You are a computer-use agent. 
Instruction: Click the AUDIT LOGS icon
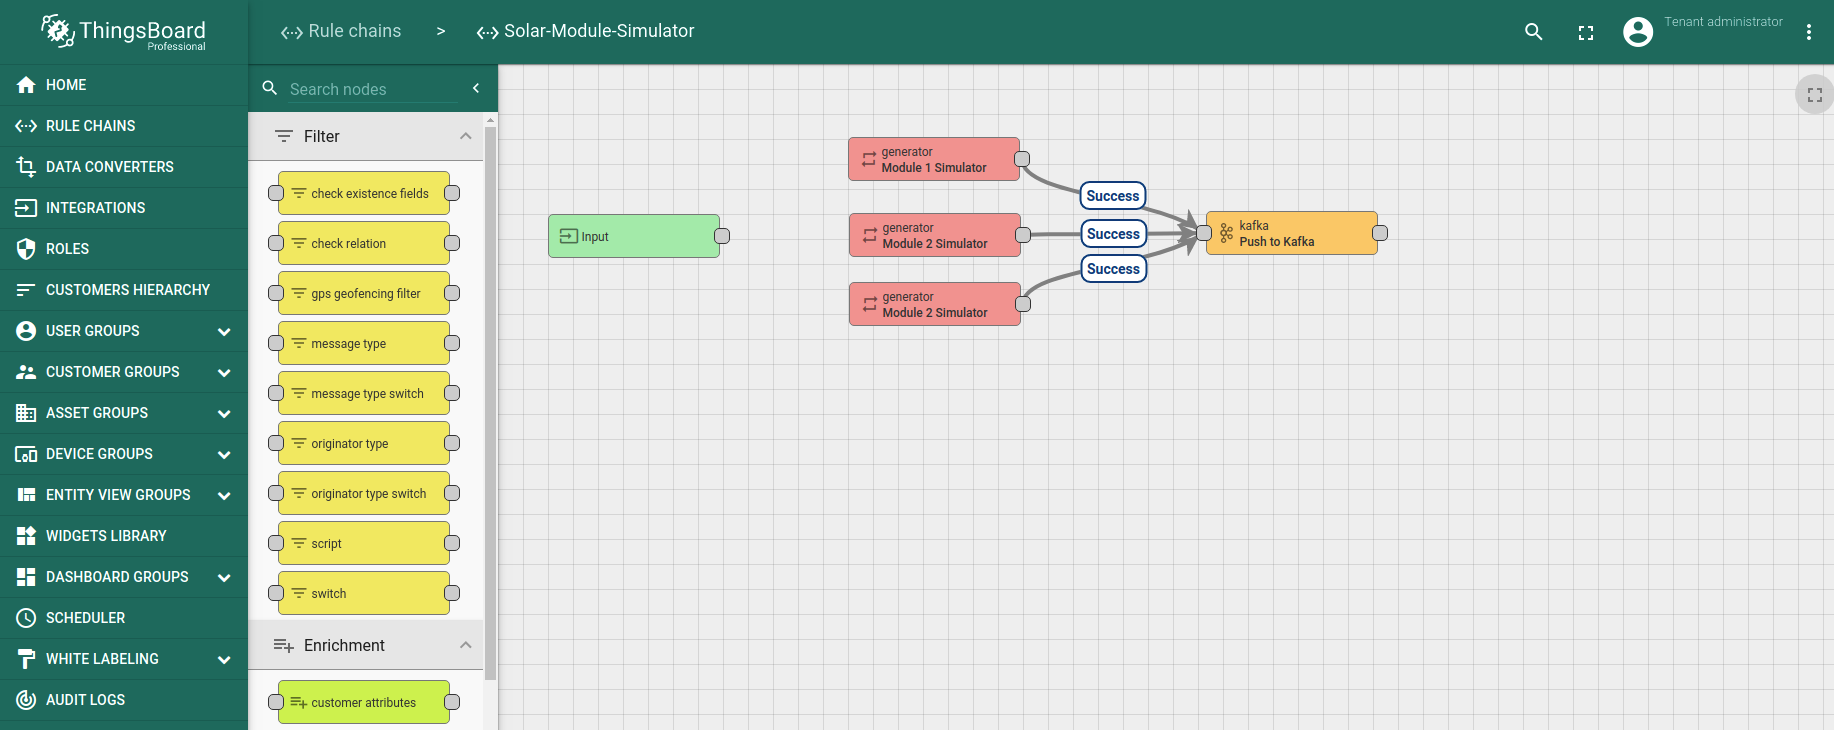tap(26, 700)
